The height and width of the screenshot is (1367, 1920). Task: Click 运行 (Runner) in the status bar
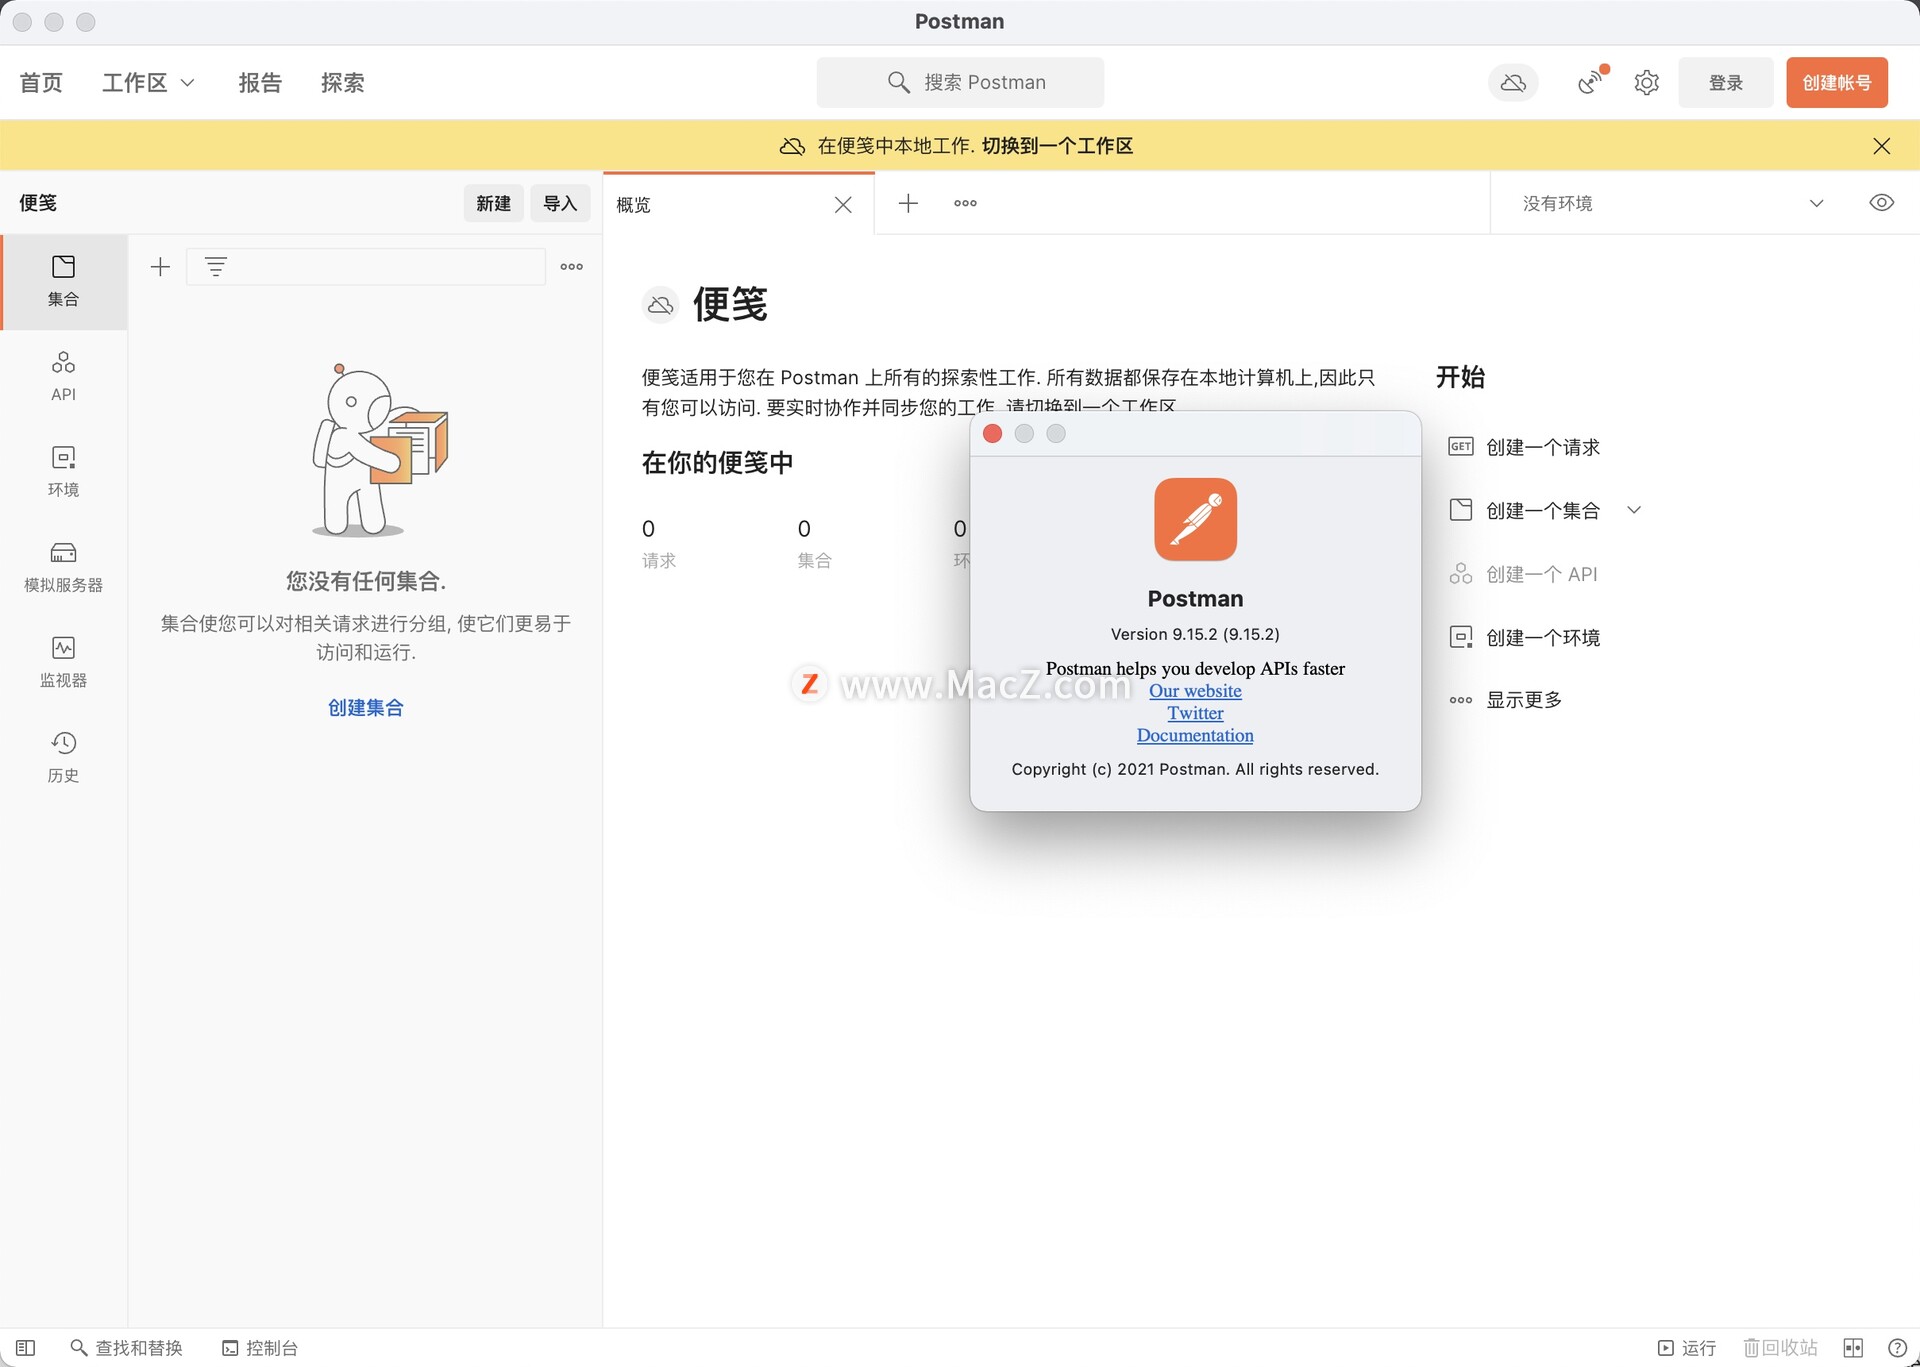point(1687,1348)
